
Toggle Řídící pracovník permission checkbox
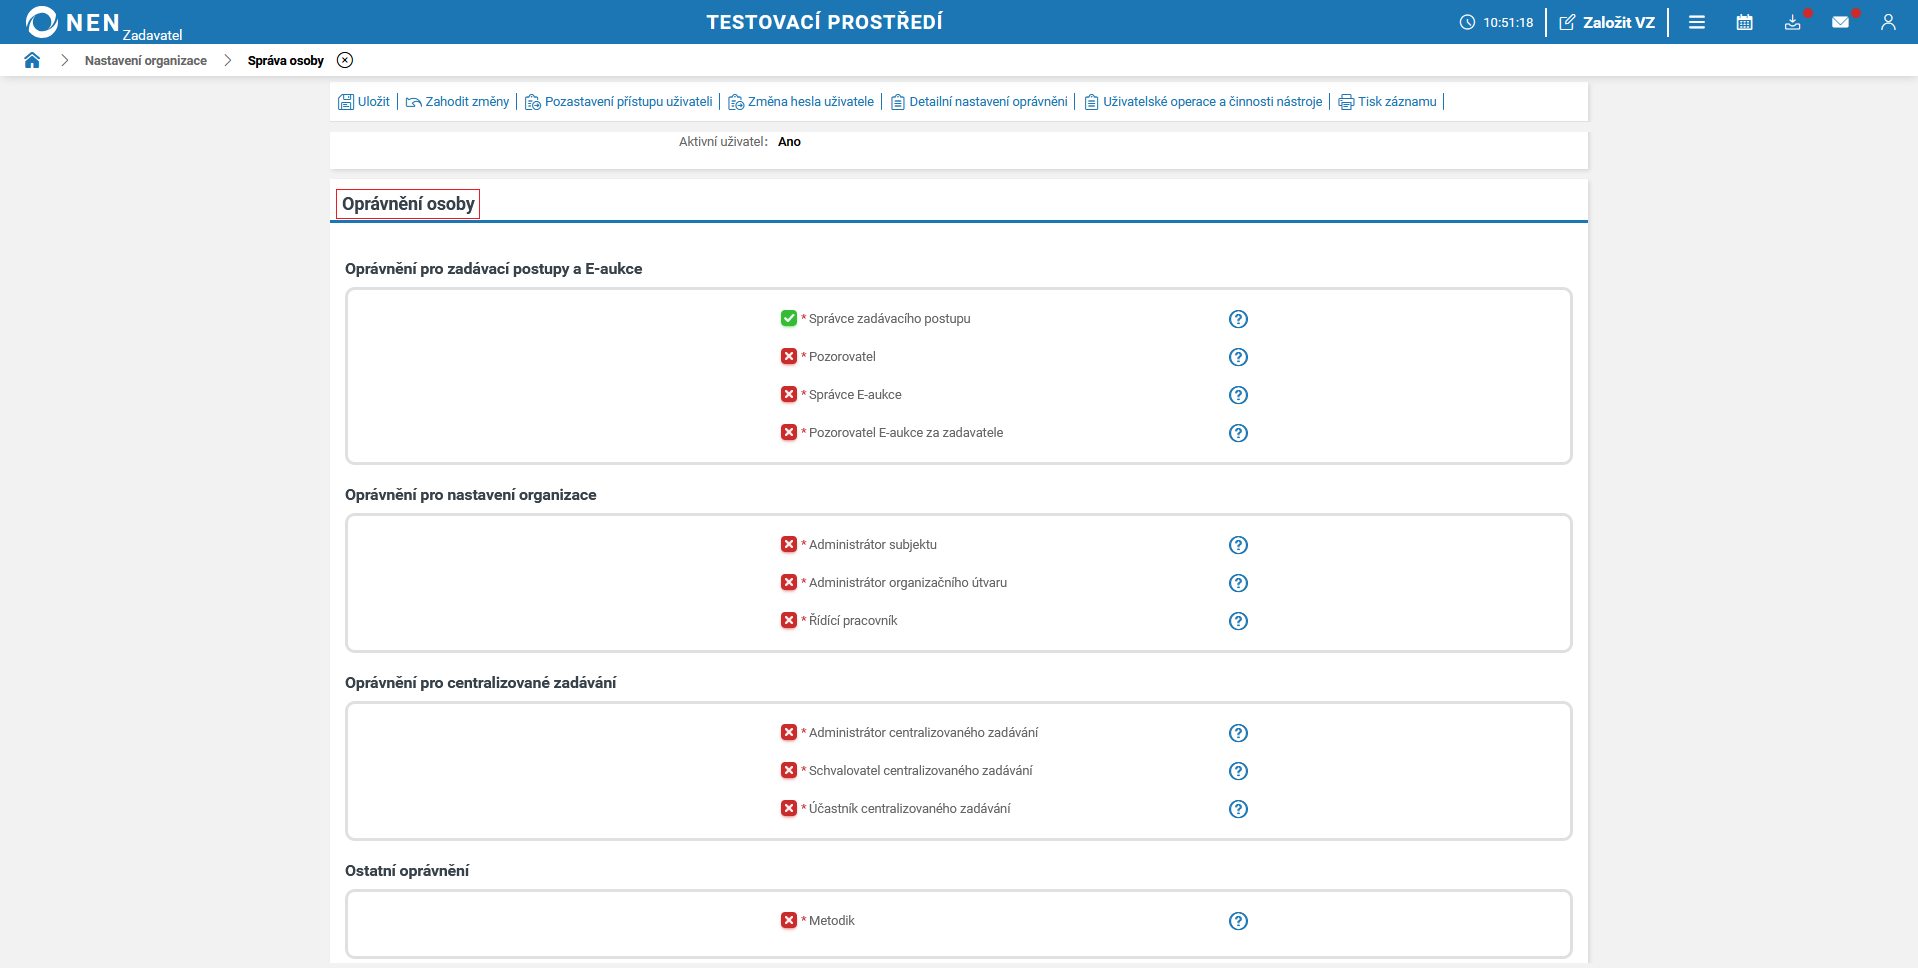coord(789,620)
